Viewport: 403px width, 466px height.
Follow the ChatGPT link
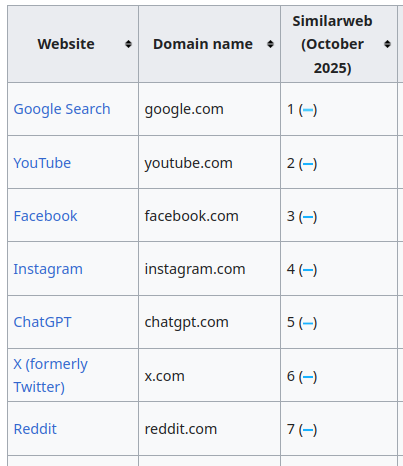pyautogui.click(x=42, y=322)
